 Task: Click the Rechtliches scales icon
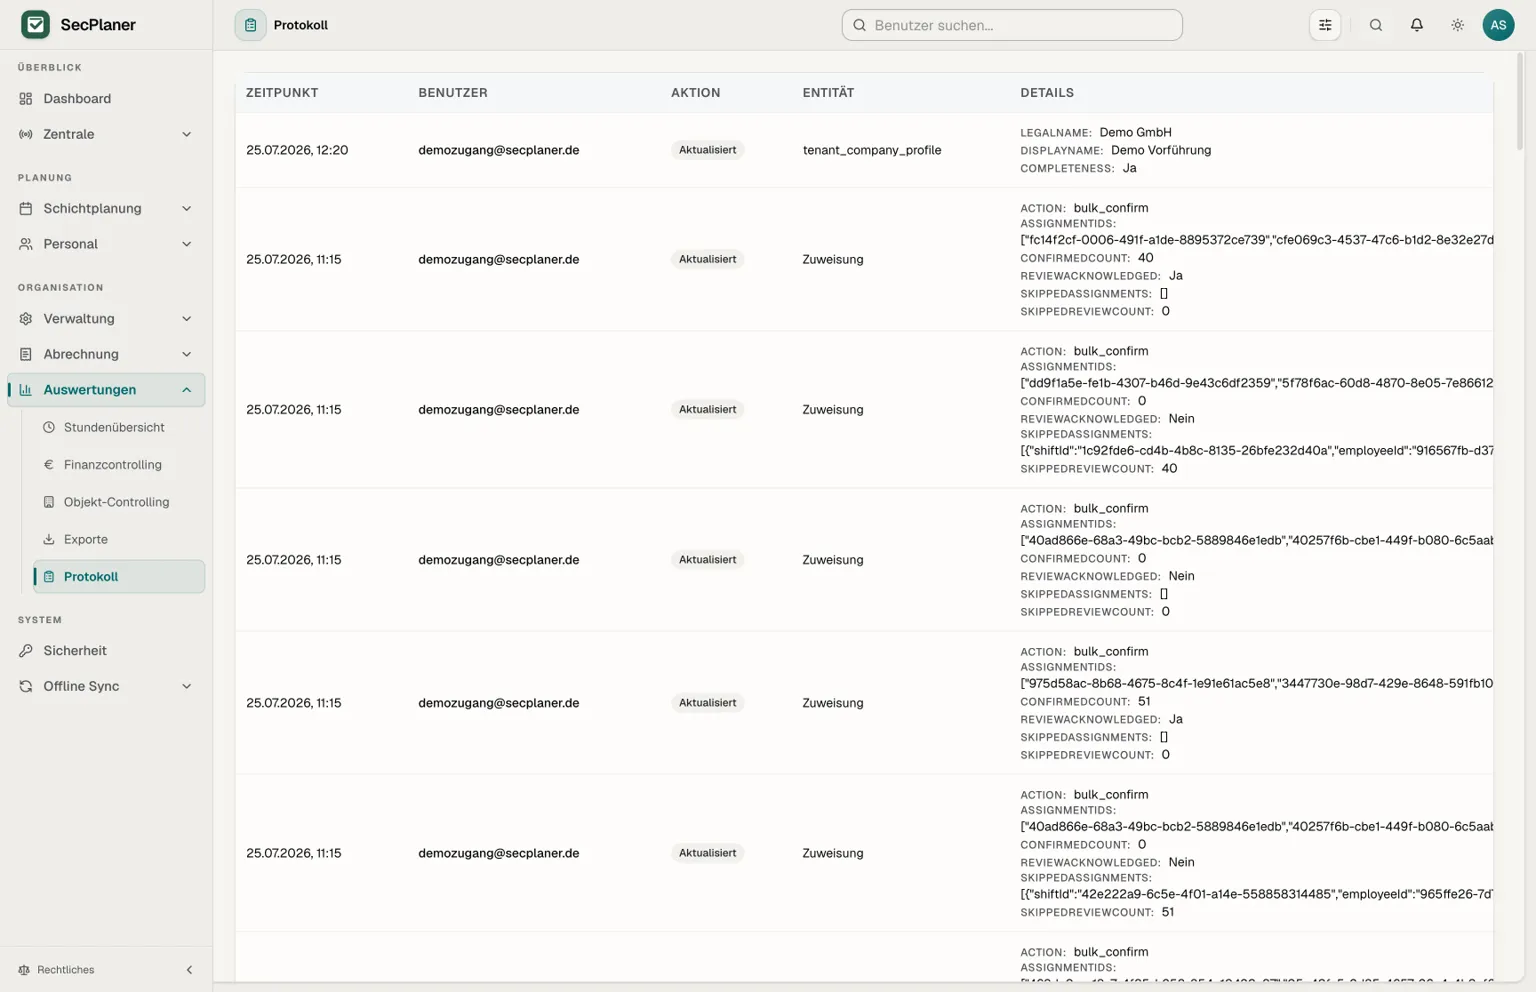click(24, 970)
